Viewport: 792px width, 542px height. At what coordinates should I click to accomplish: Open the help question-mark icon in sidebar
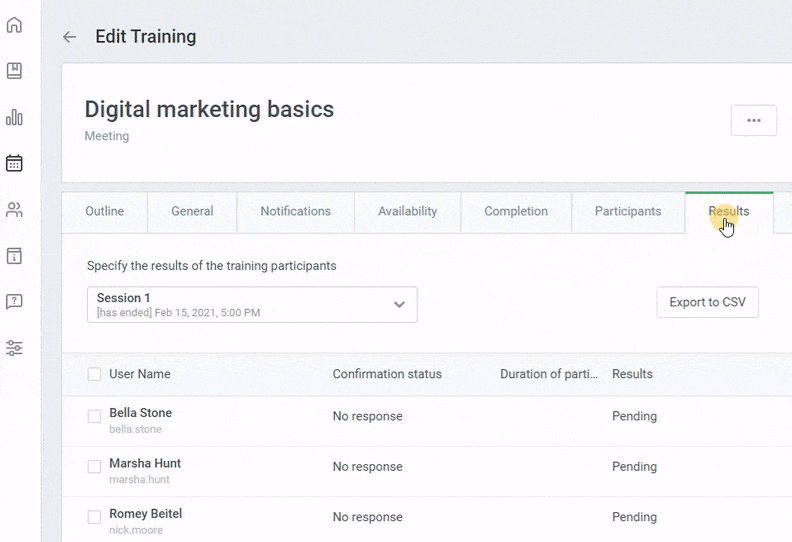click(x=14, y=302)
